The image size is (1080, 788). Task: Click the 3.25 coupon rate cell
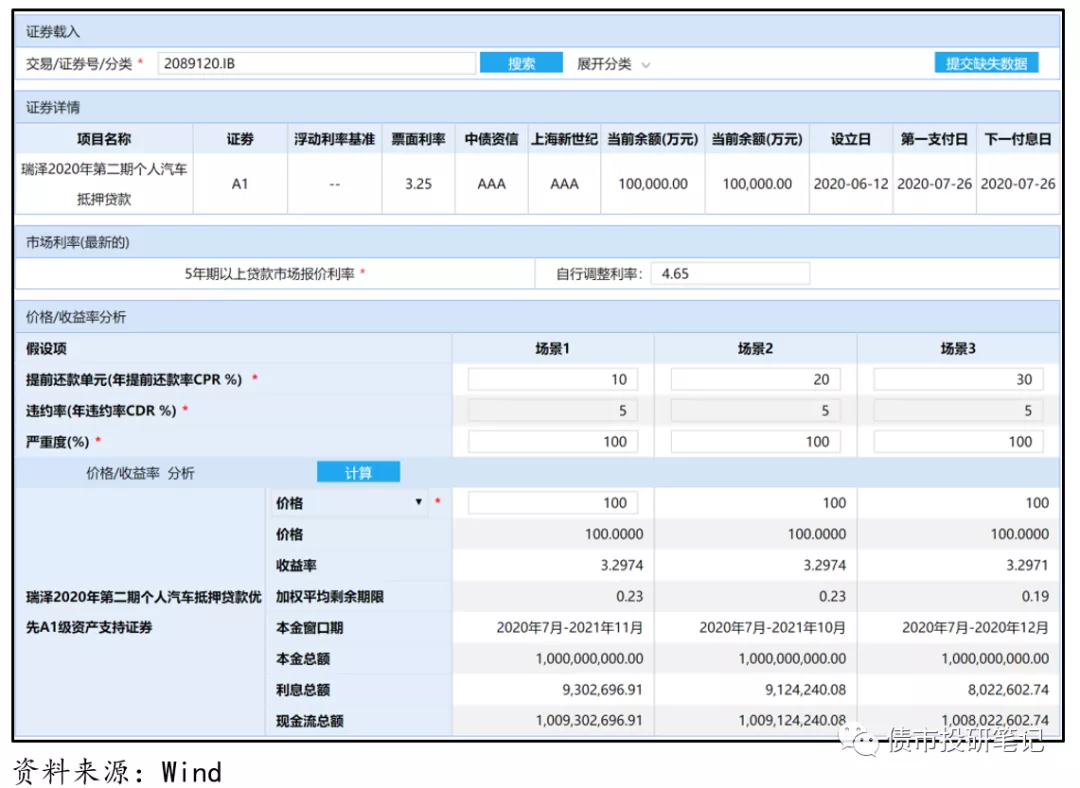click(418, 184)
